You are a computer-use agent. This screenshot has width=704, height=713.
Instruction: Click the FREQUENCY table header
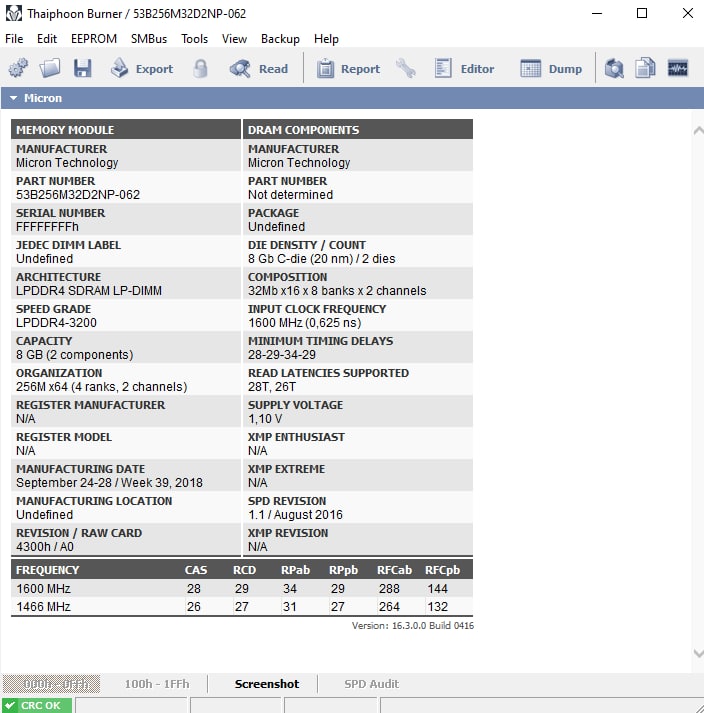point(48,570)
